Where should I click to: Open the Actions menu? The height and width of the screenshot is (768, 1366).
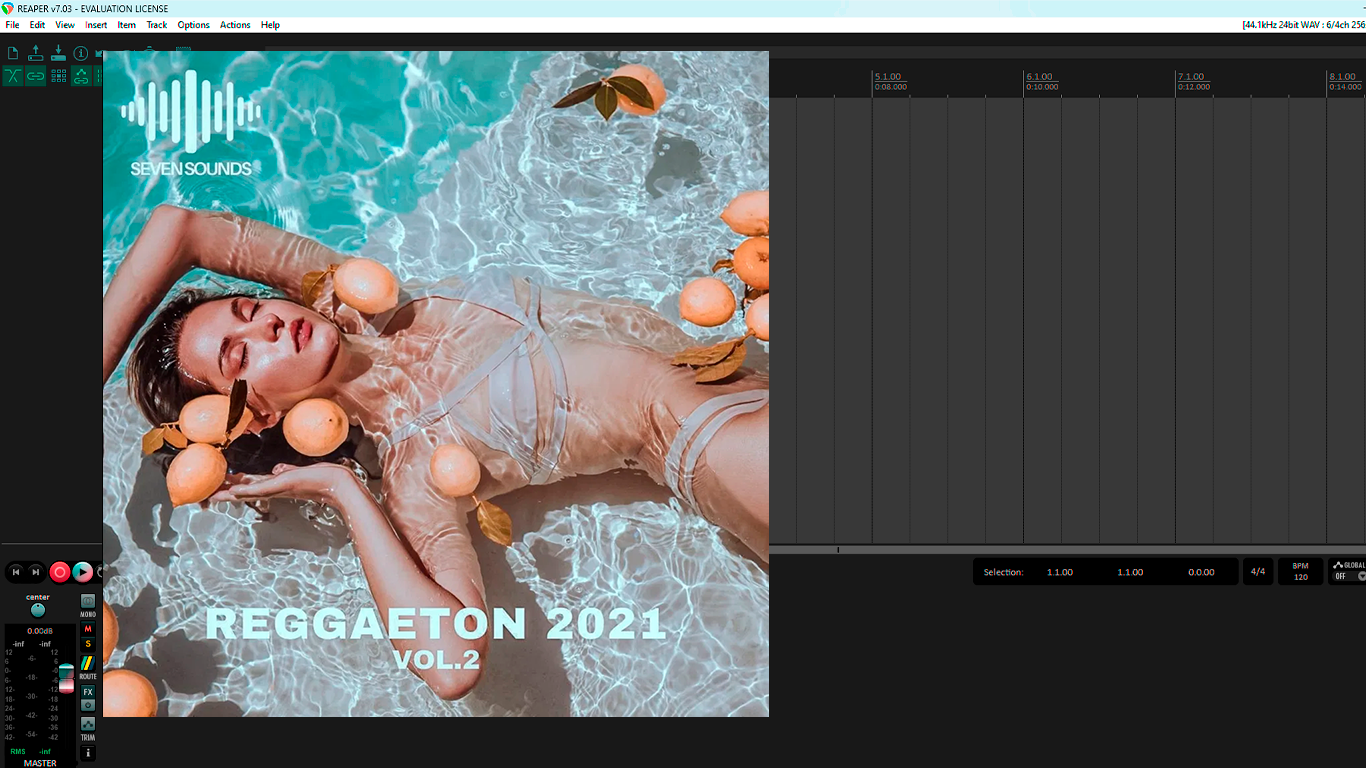click(235, 25)
